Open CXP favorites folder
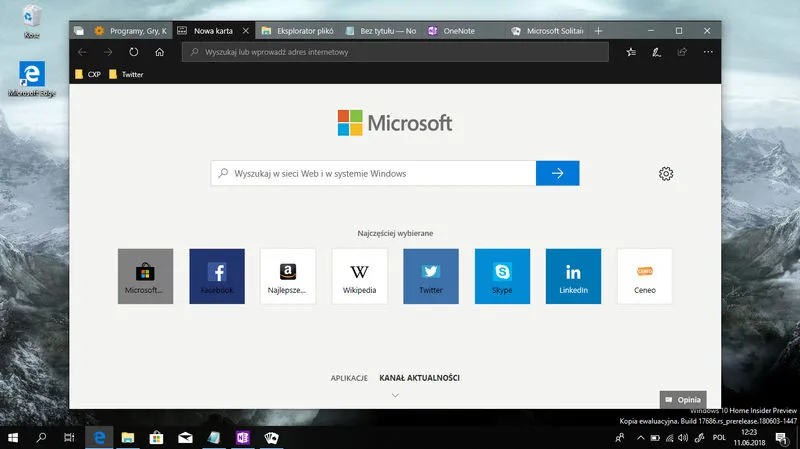The image size is (800, 449). 88,74
